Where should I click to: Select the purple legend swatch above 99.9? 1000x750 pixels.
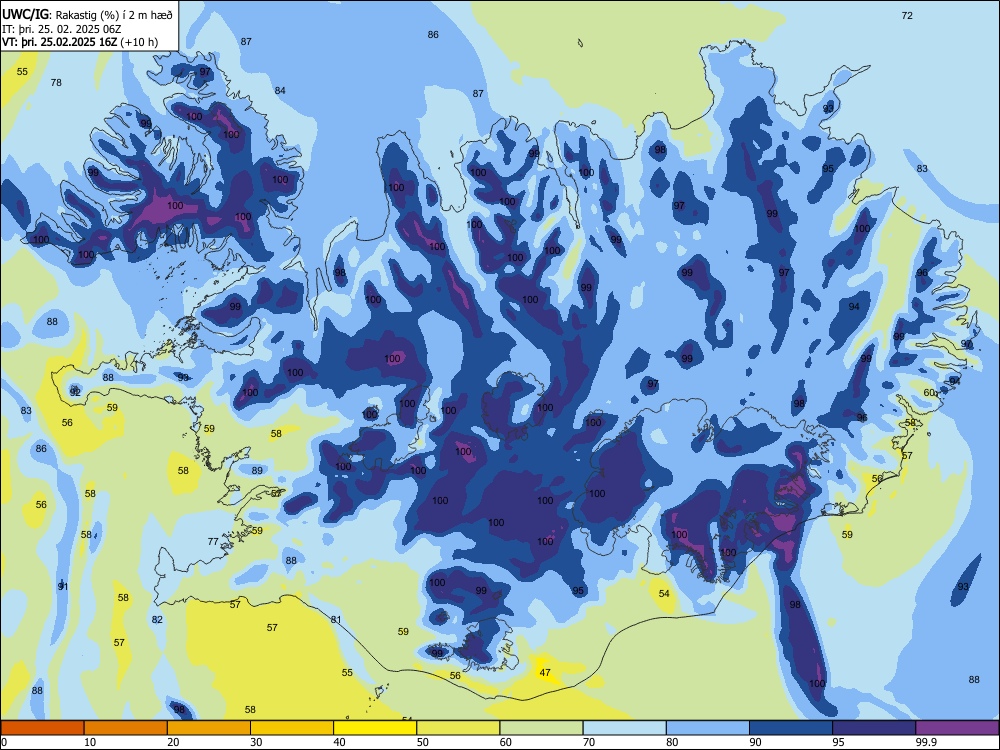point(957,728)
